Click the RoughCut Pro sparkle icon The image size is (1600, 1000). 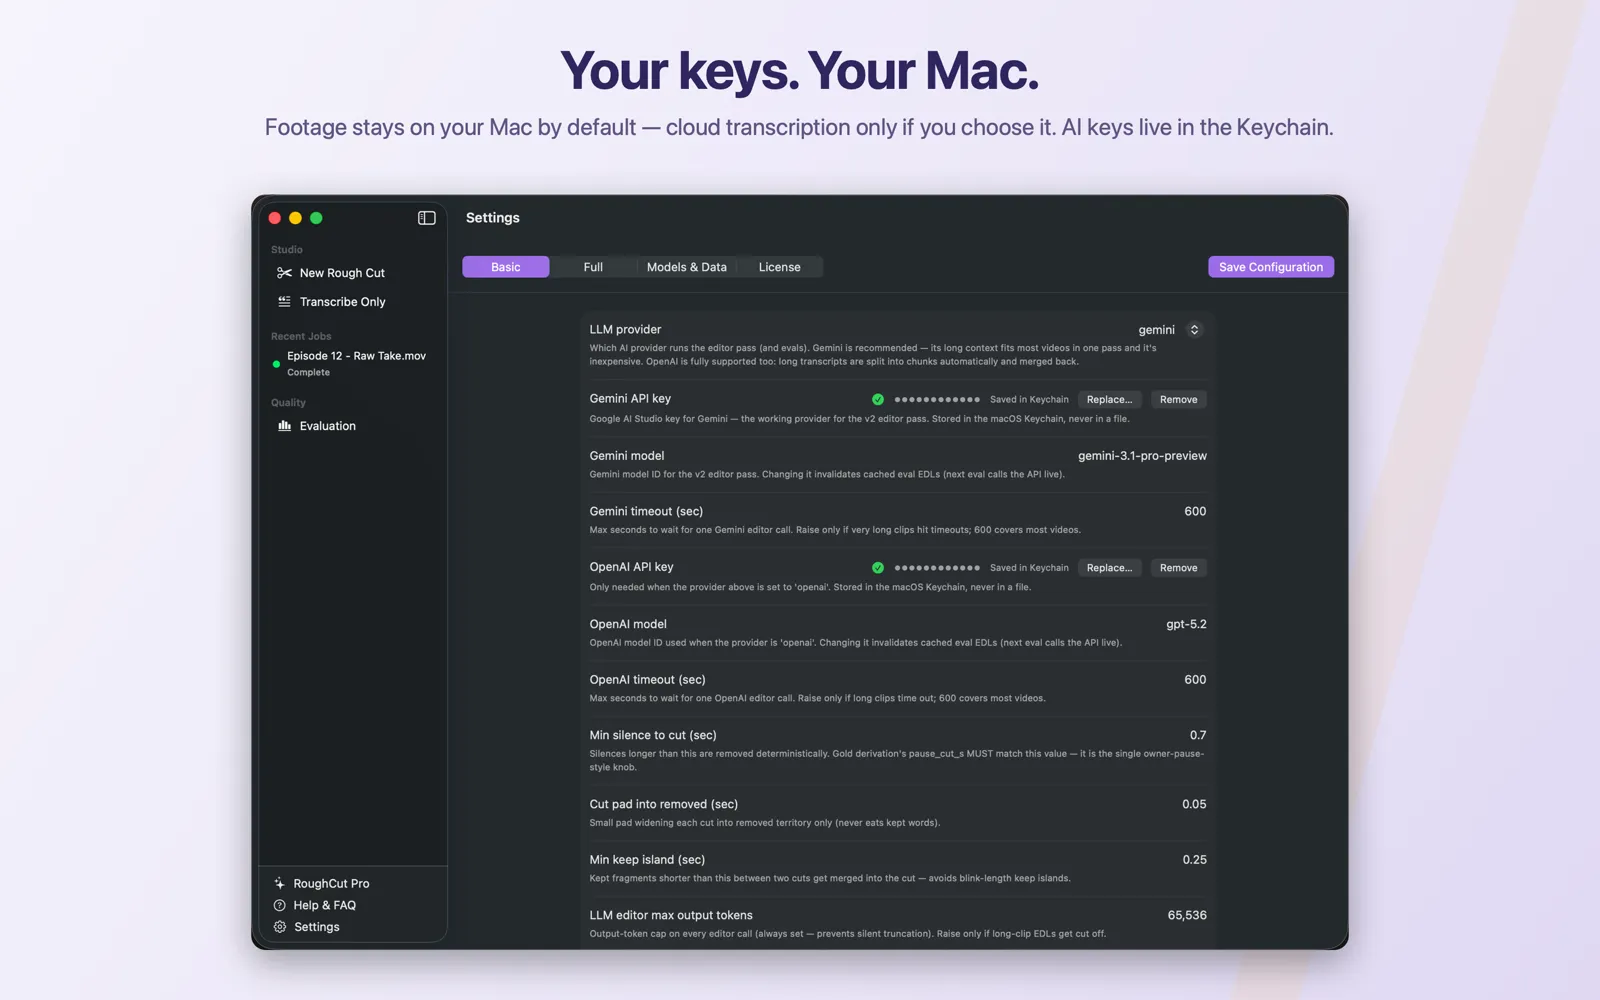pos(279,884)
